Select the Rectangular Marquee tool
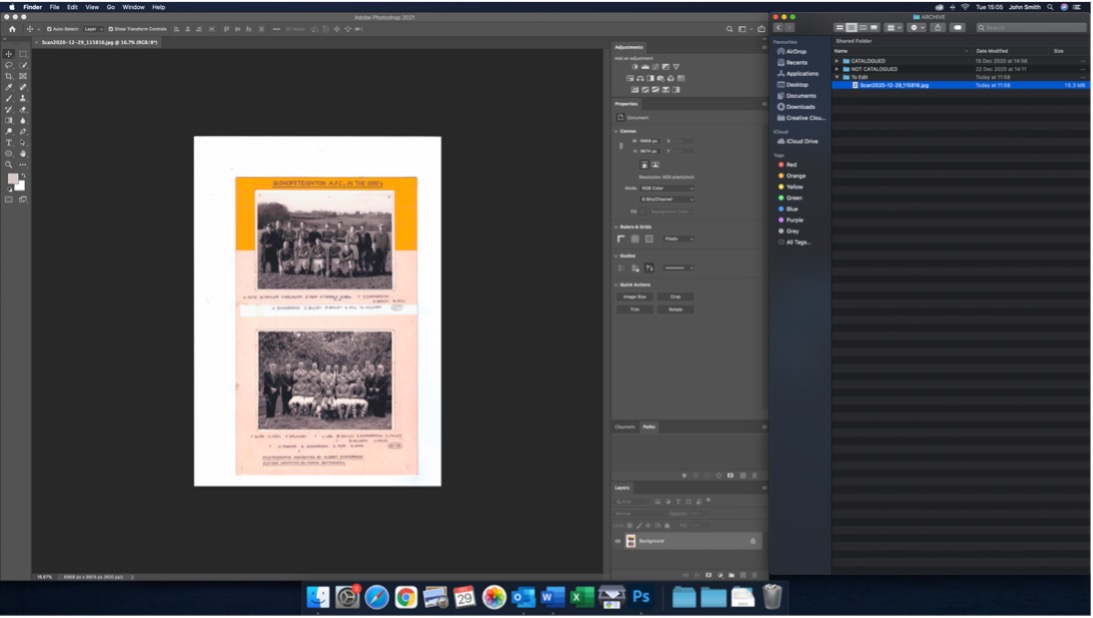 point(23,54)
